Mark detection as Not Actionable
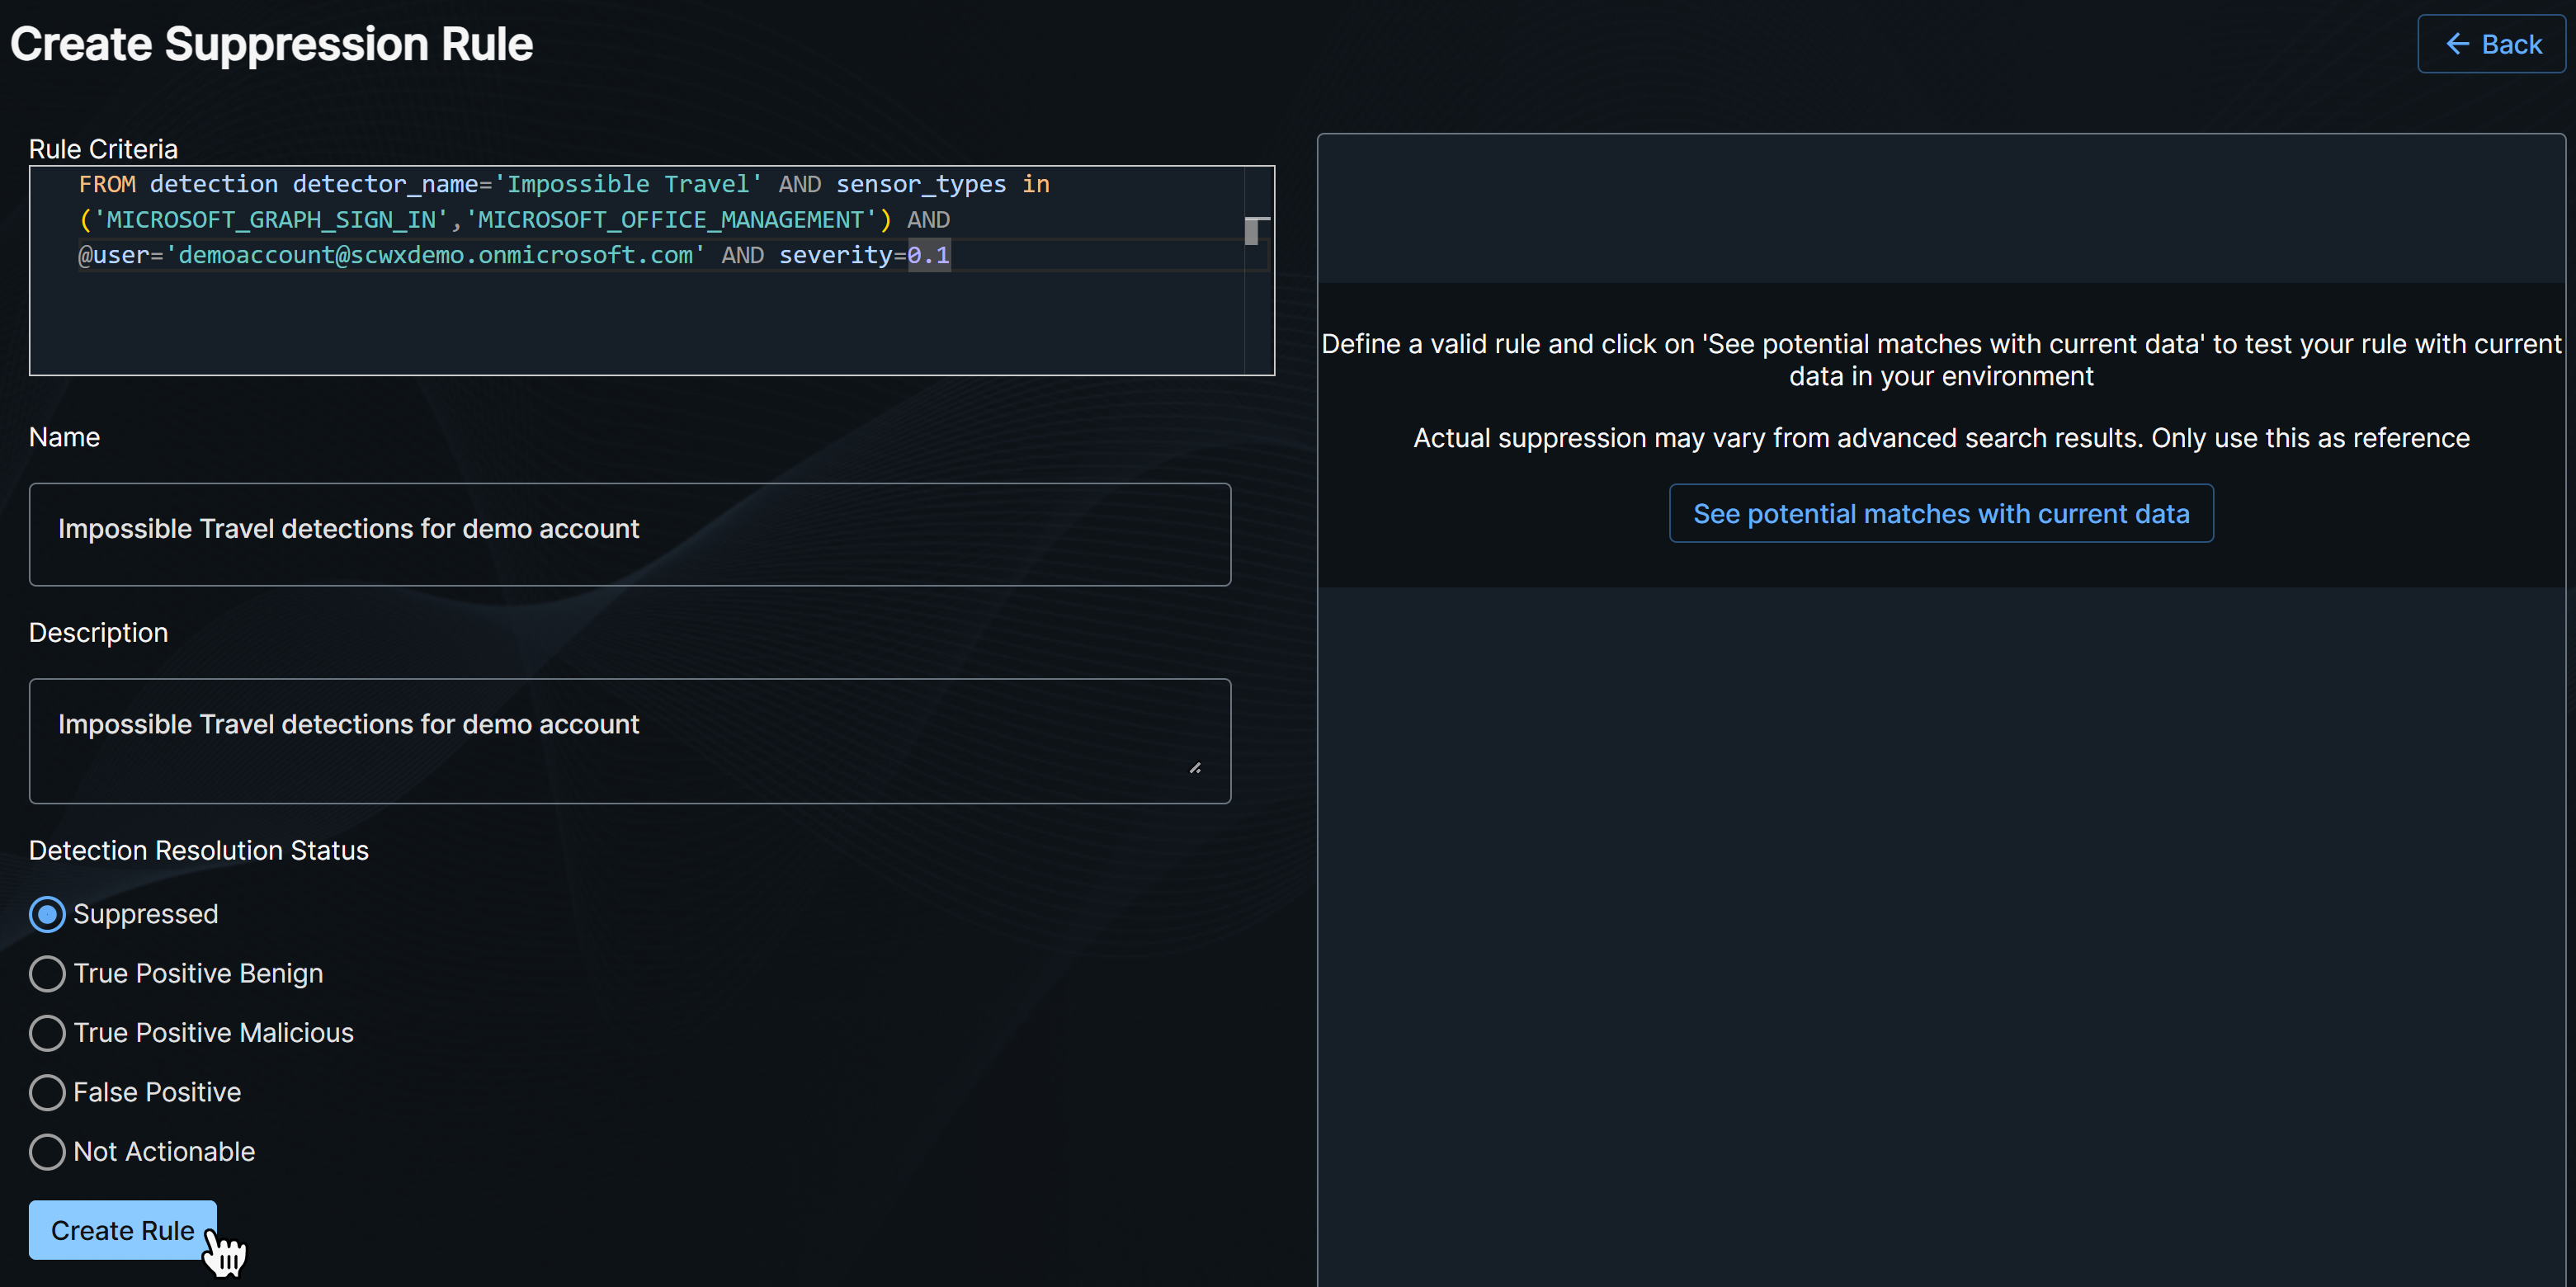This screenshot has height=1287, width=2576. (x=47, y=1151)
